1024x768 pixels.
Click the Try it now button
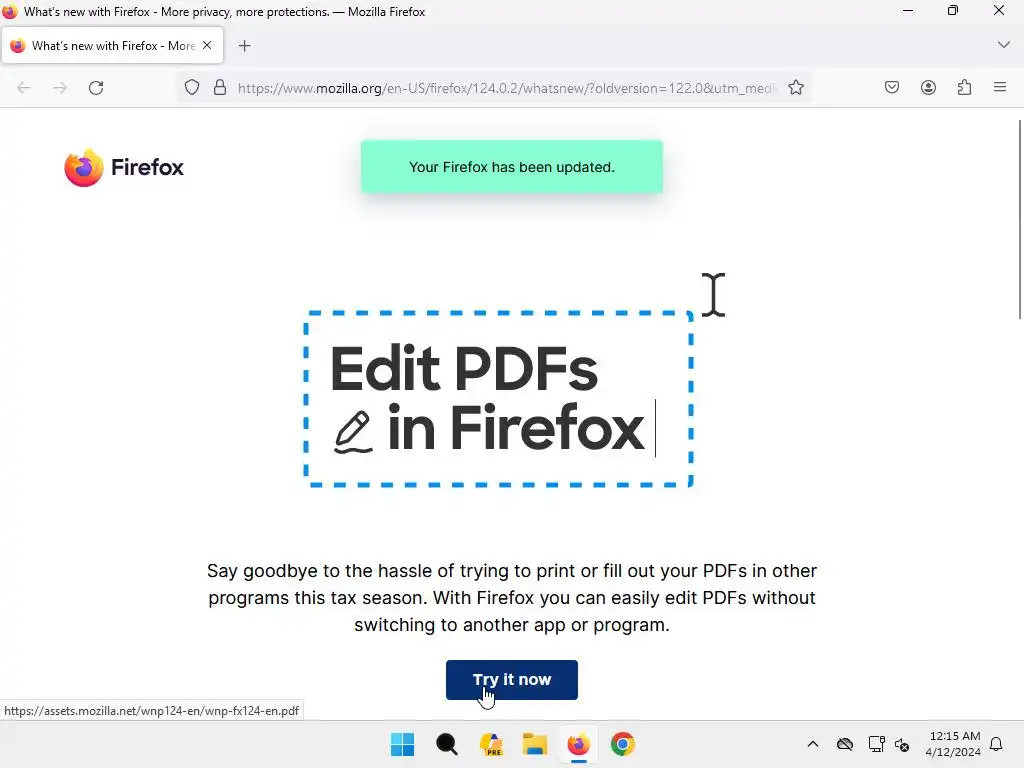pos(511,680)
